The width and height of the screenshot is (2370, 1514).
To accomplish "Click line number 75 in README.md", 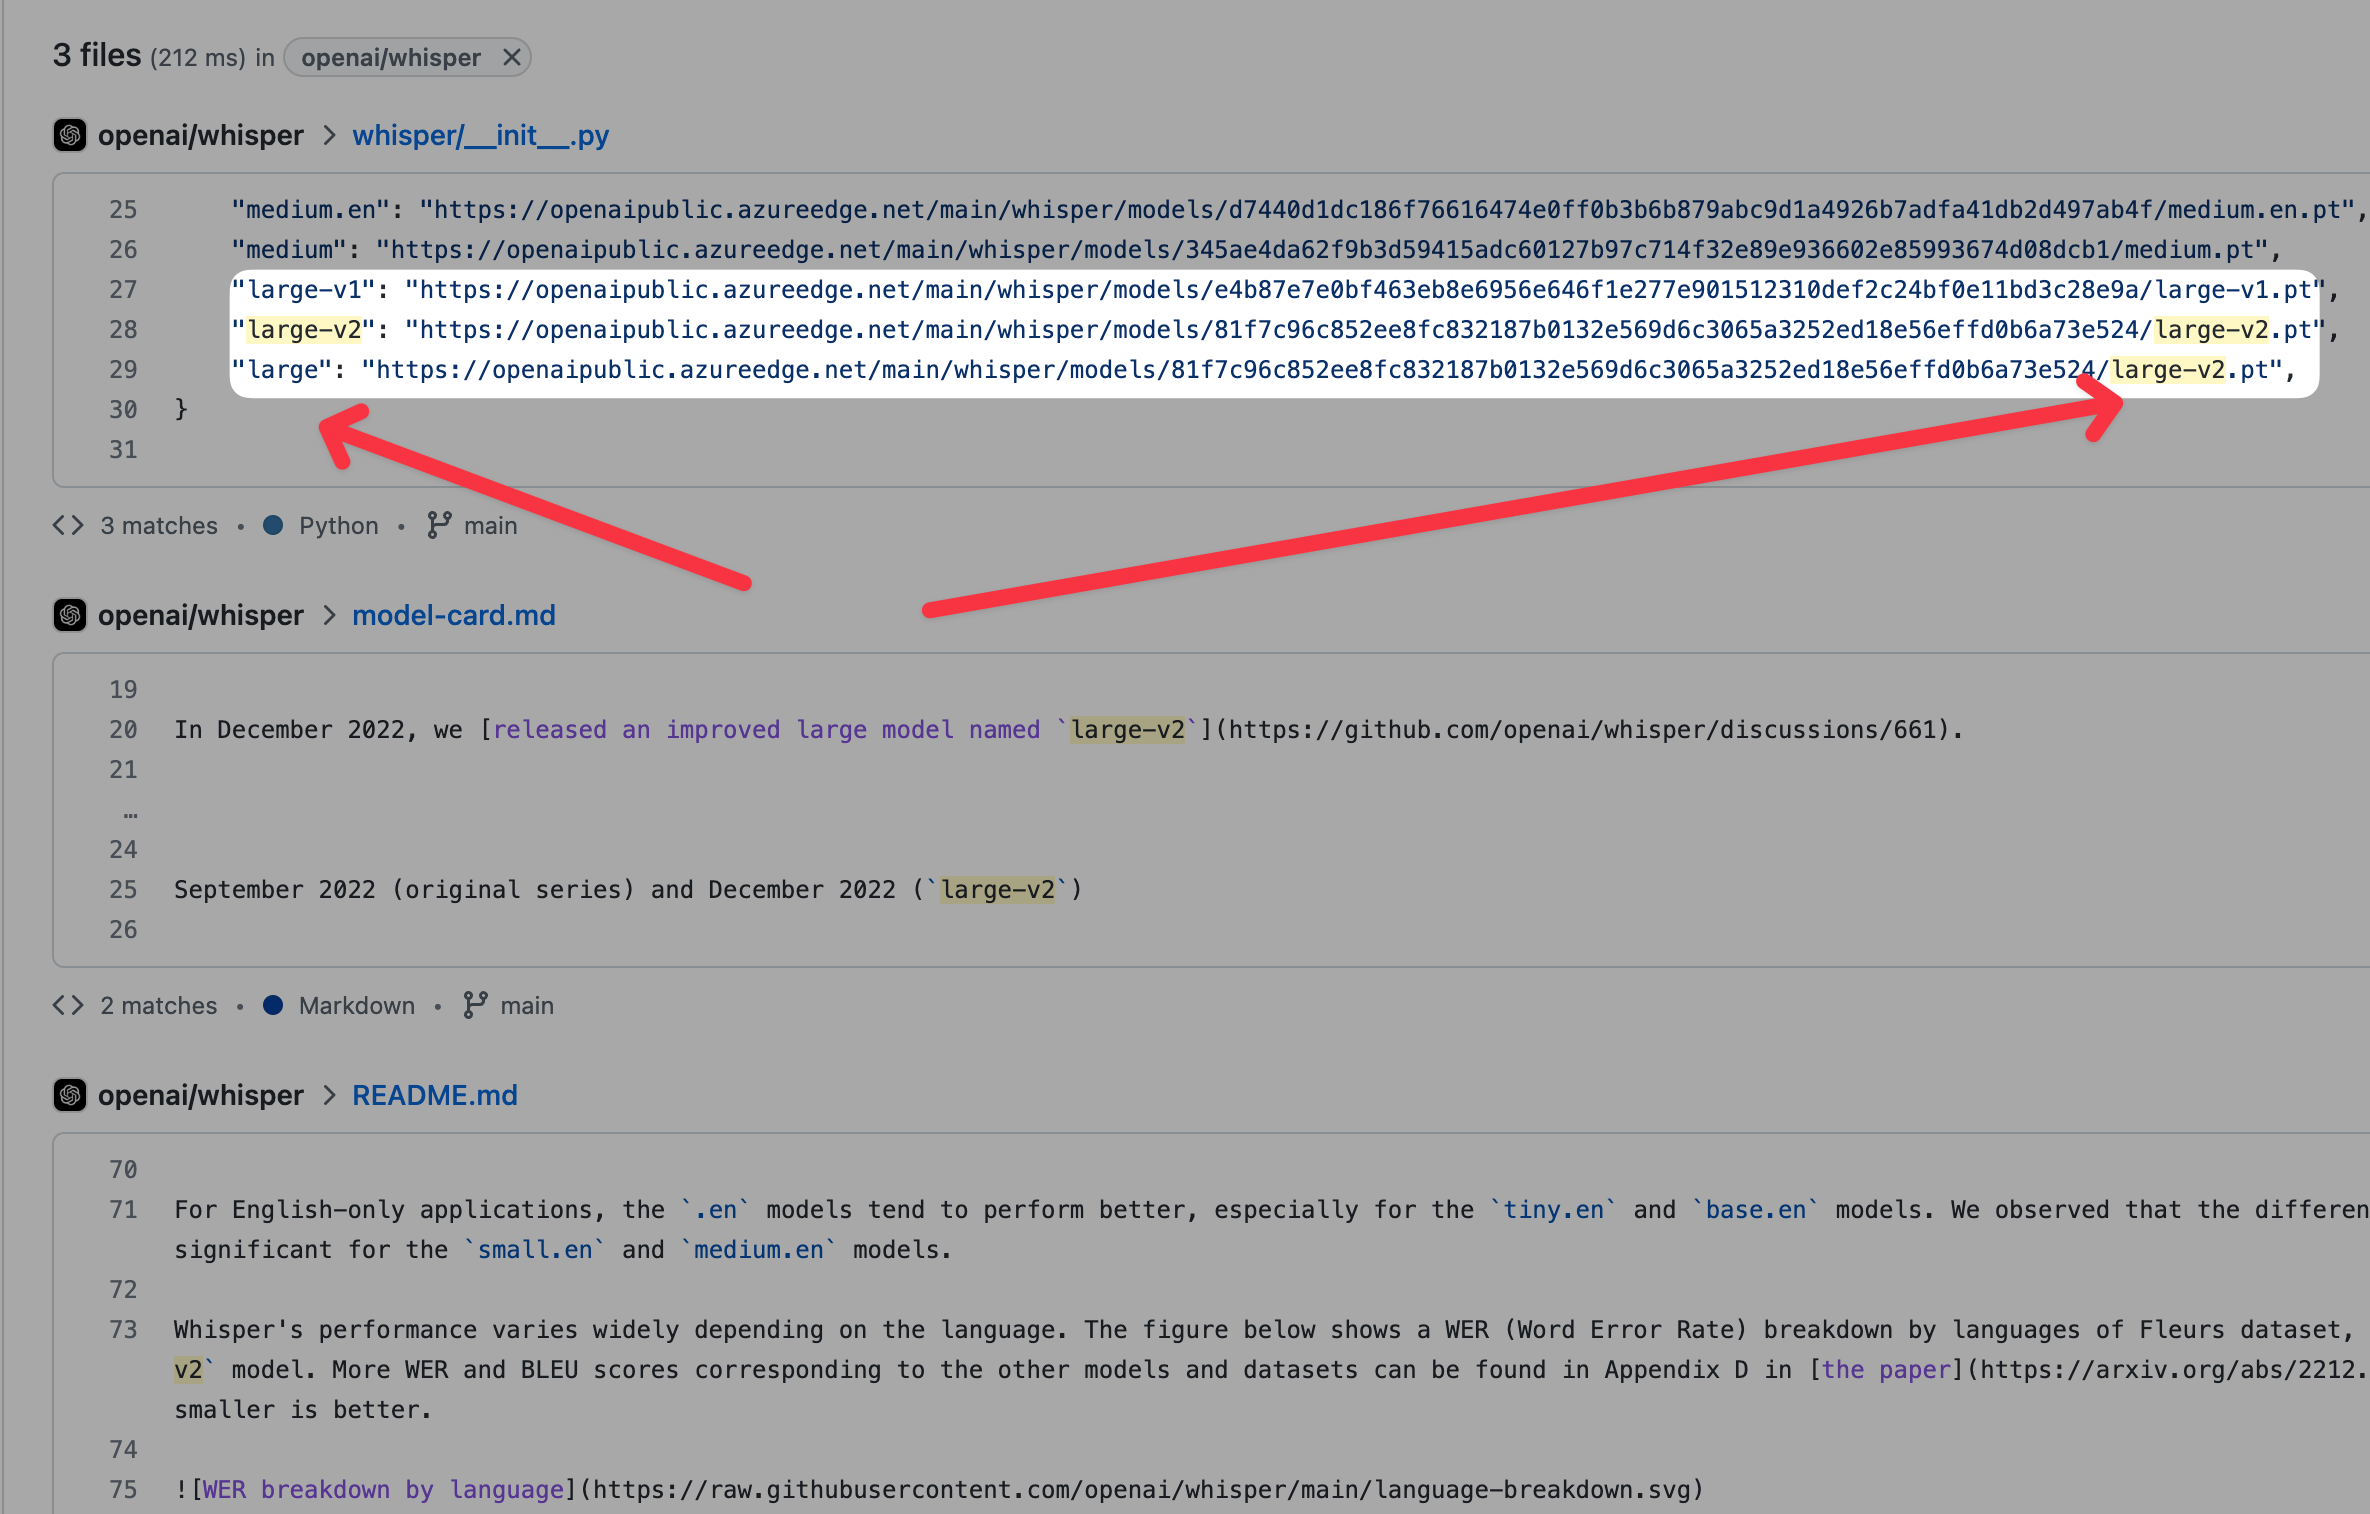I will pos(123,1489).
